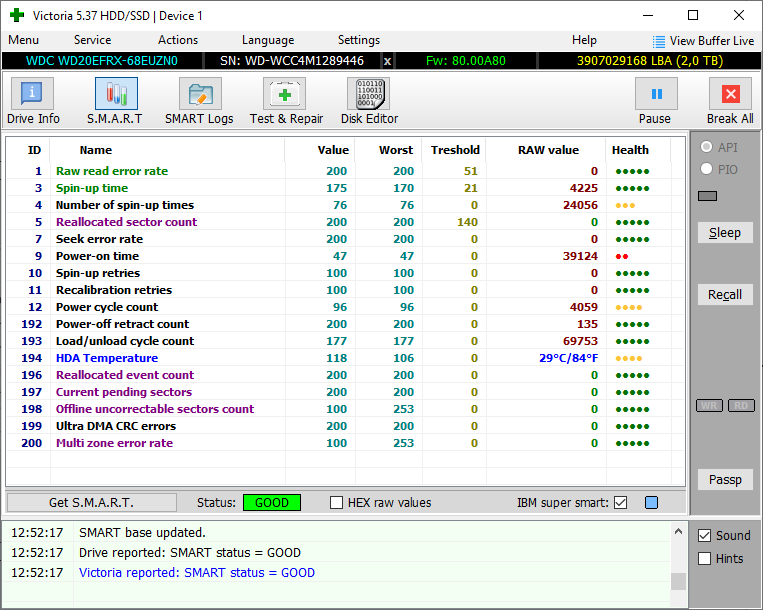
Task: Select the API radio button
Action: coord(707,147)
